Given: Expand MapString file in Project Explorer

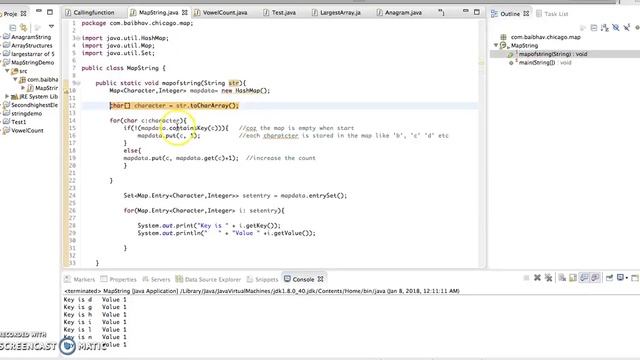Looking at the screenshot, I should tap(23, 88).
